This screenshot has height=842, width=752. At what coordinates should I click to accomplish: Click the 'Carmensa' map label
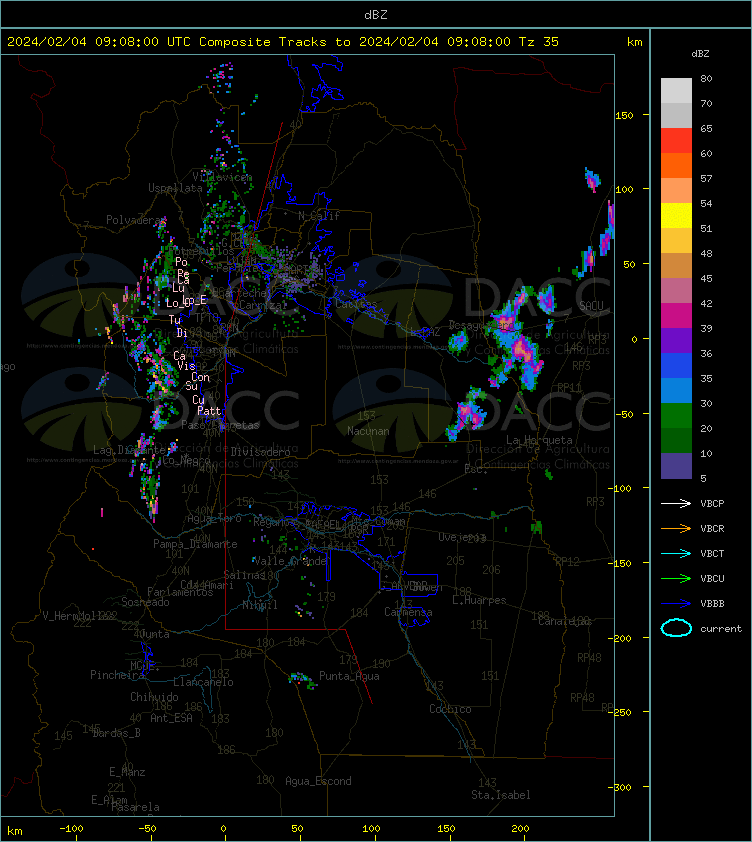408,612
